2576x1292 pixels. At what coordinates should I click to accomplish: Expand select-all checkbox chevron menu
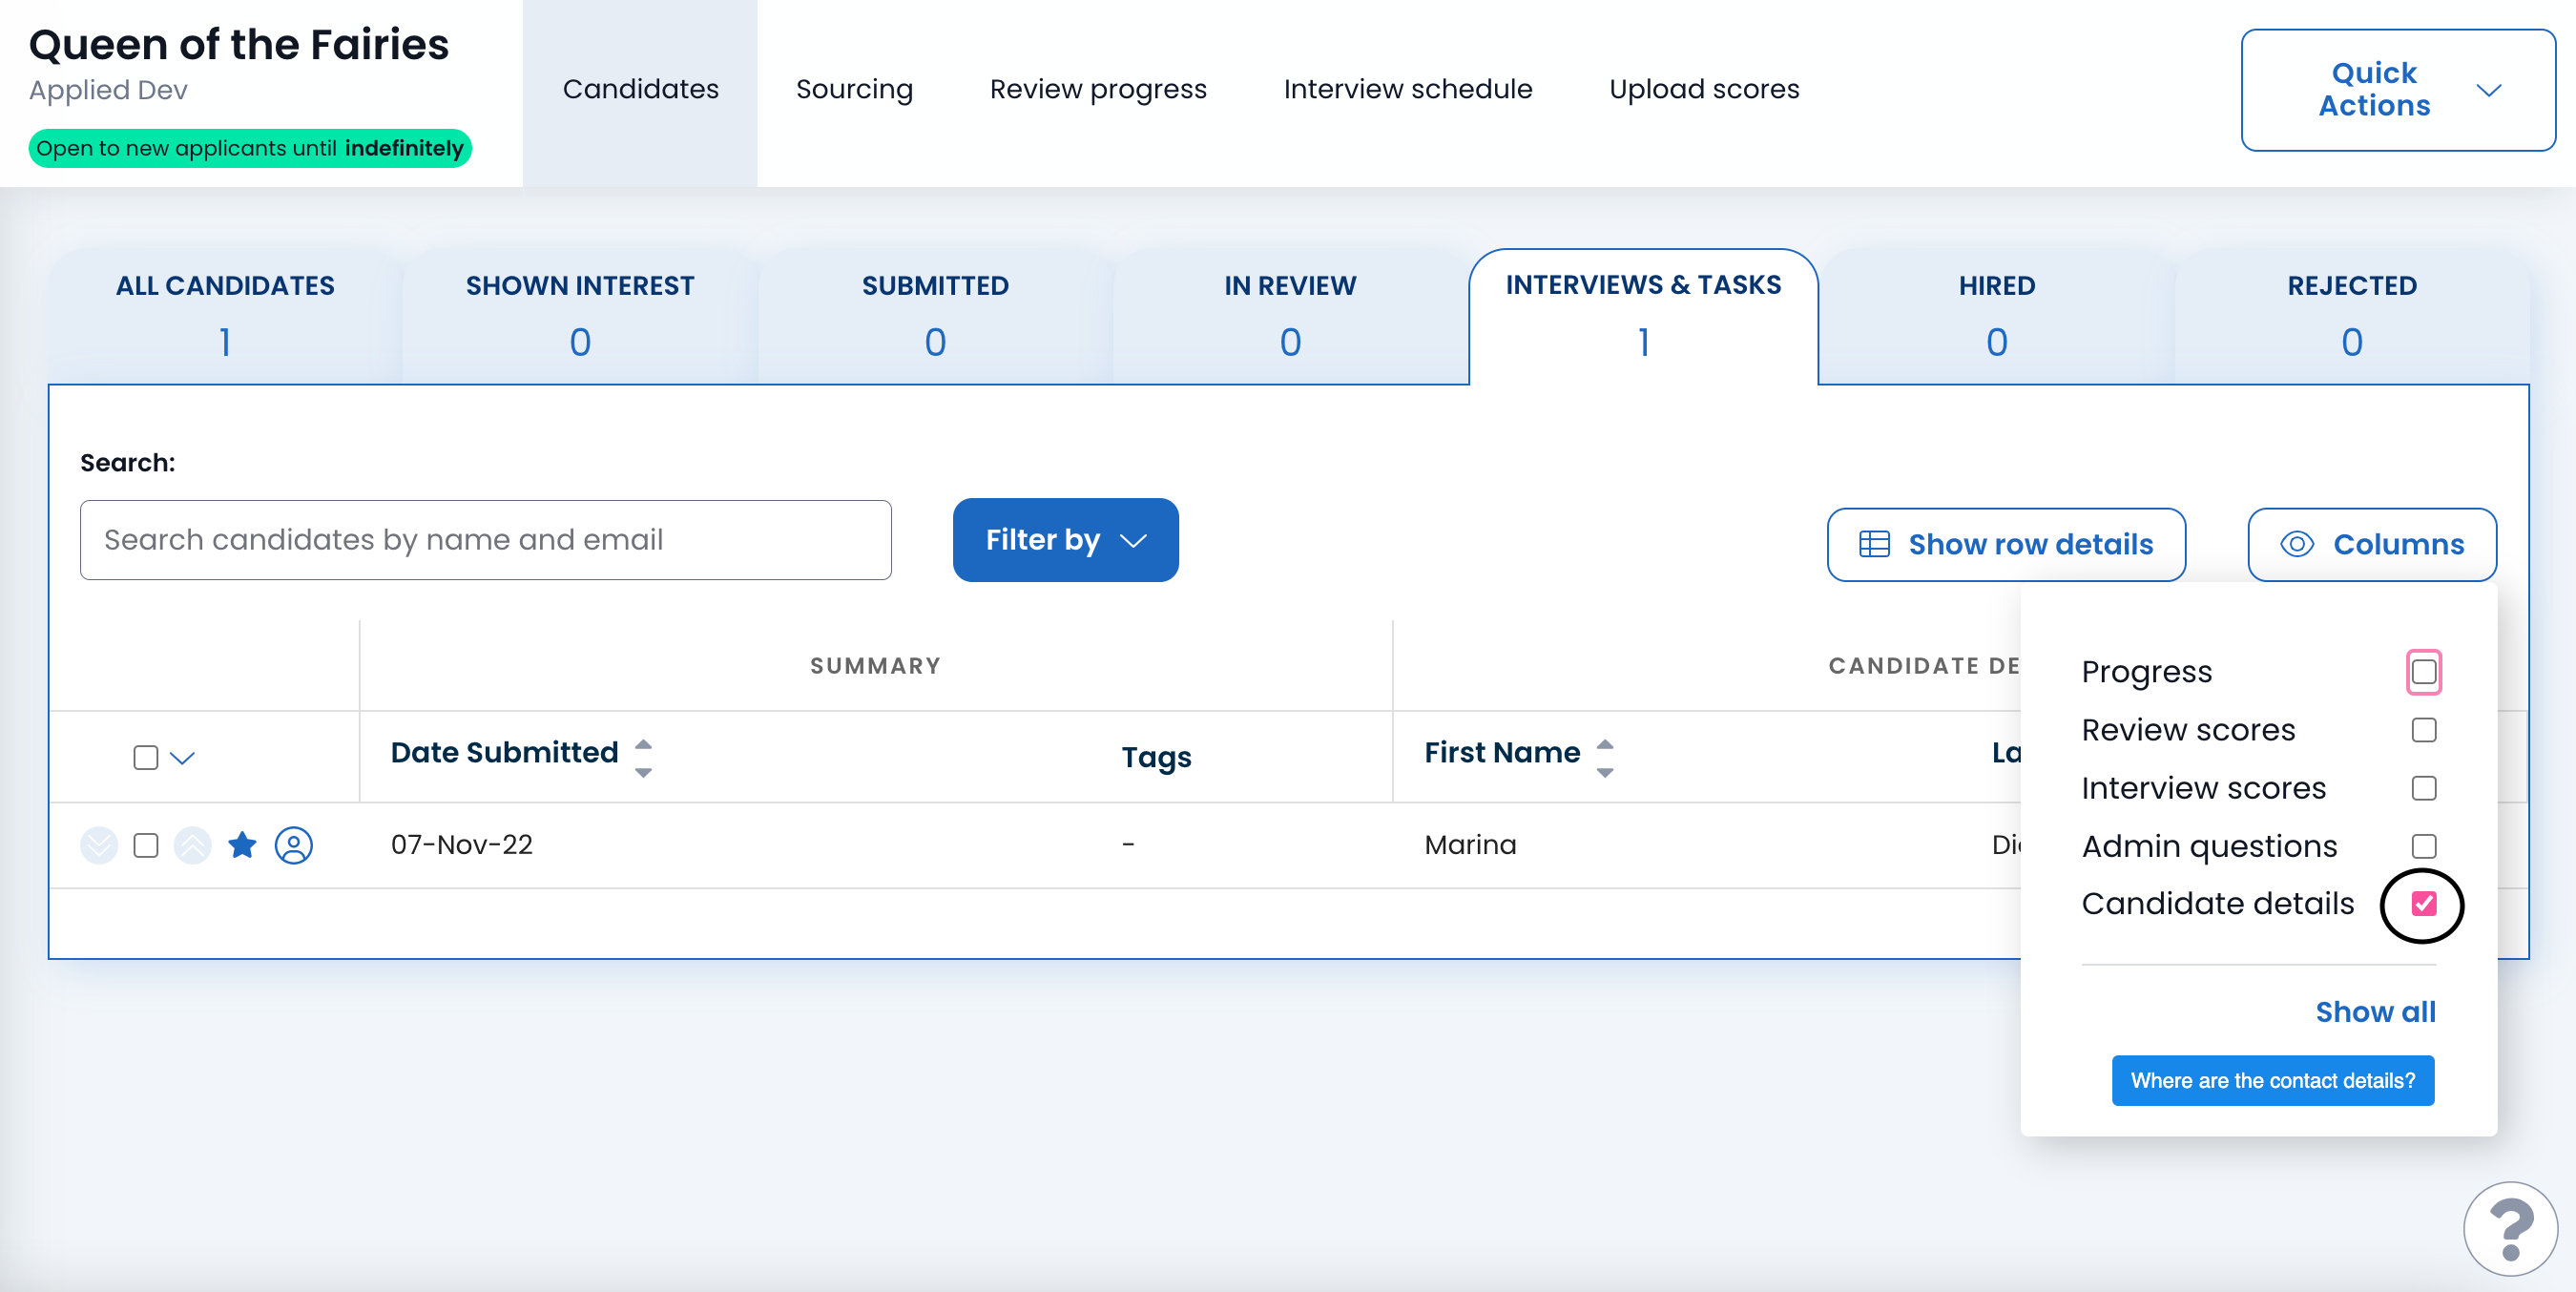click(x=182, y=757)
